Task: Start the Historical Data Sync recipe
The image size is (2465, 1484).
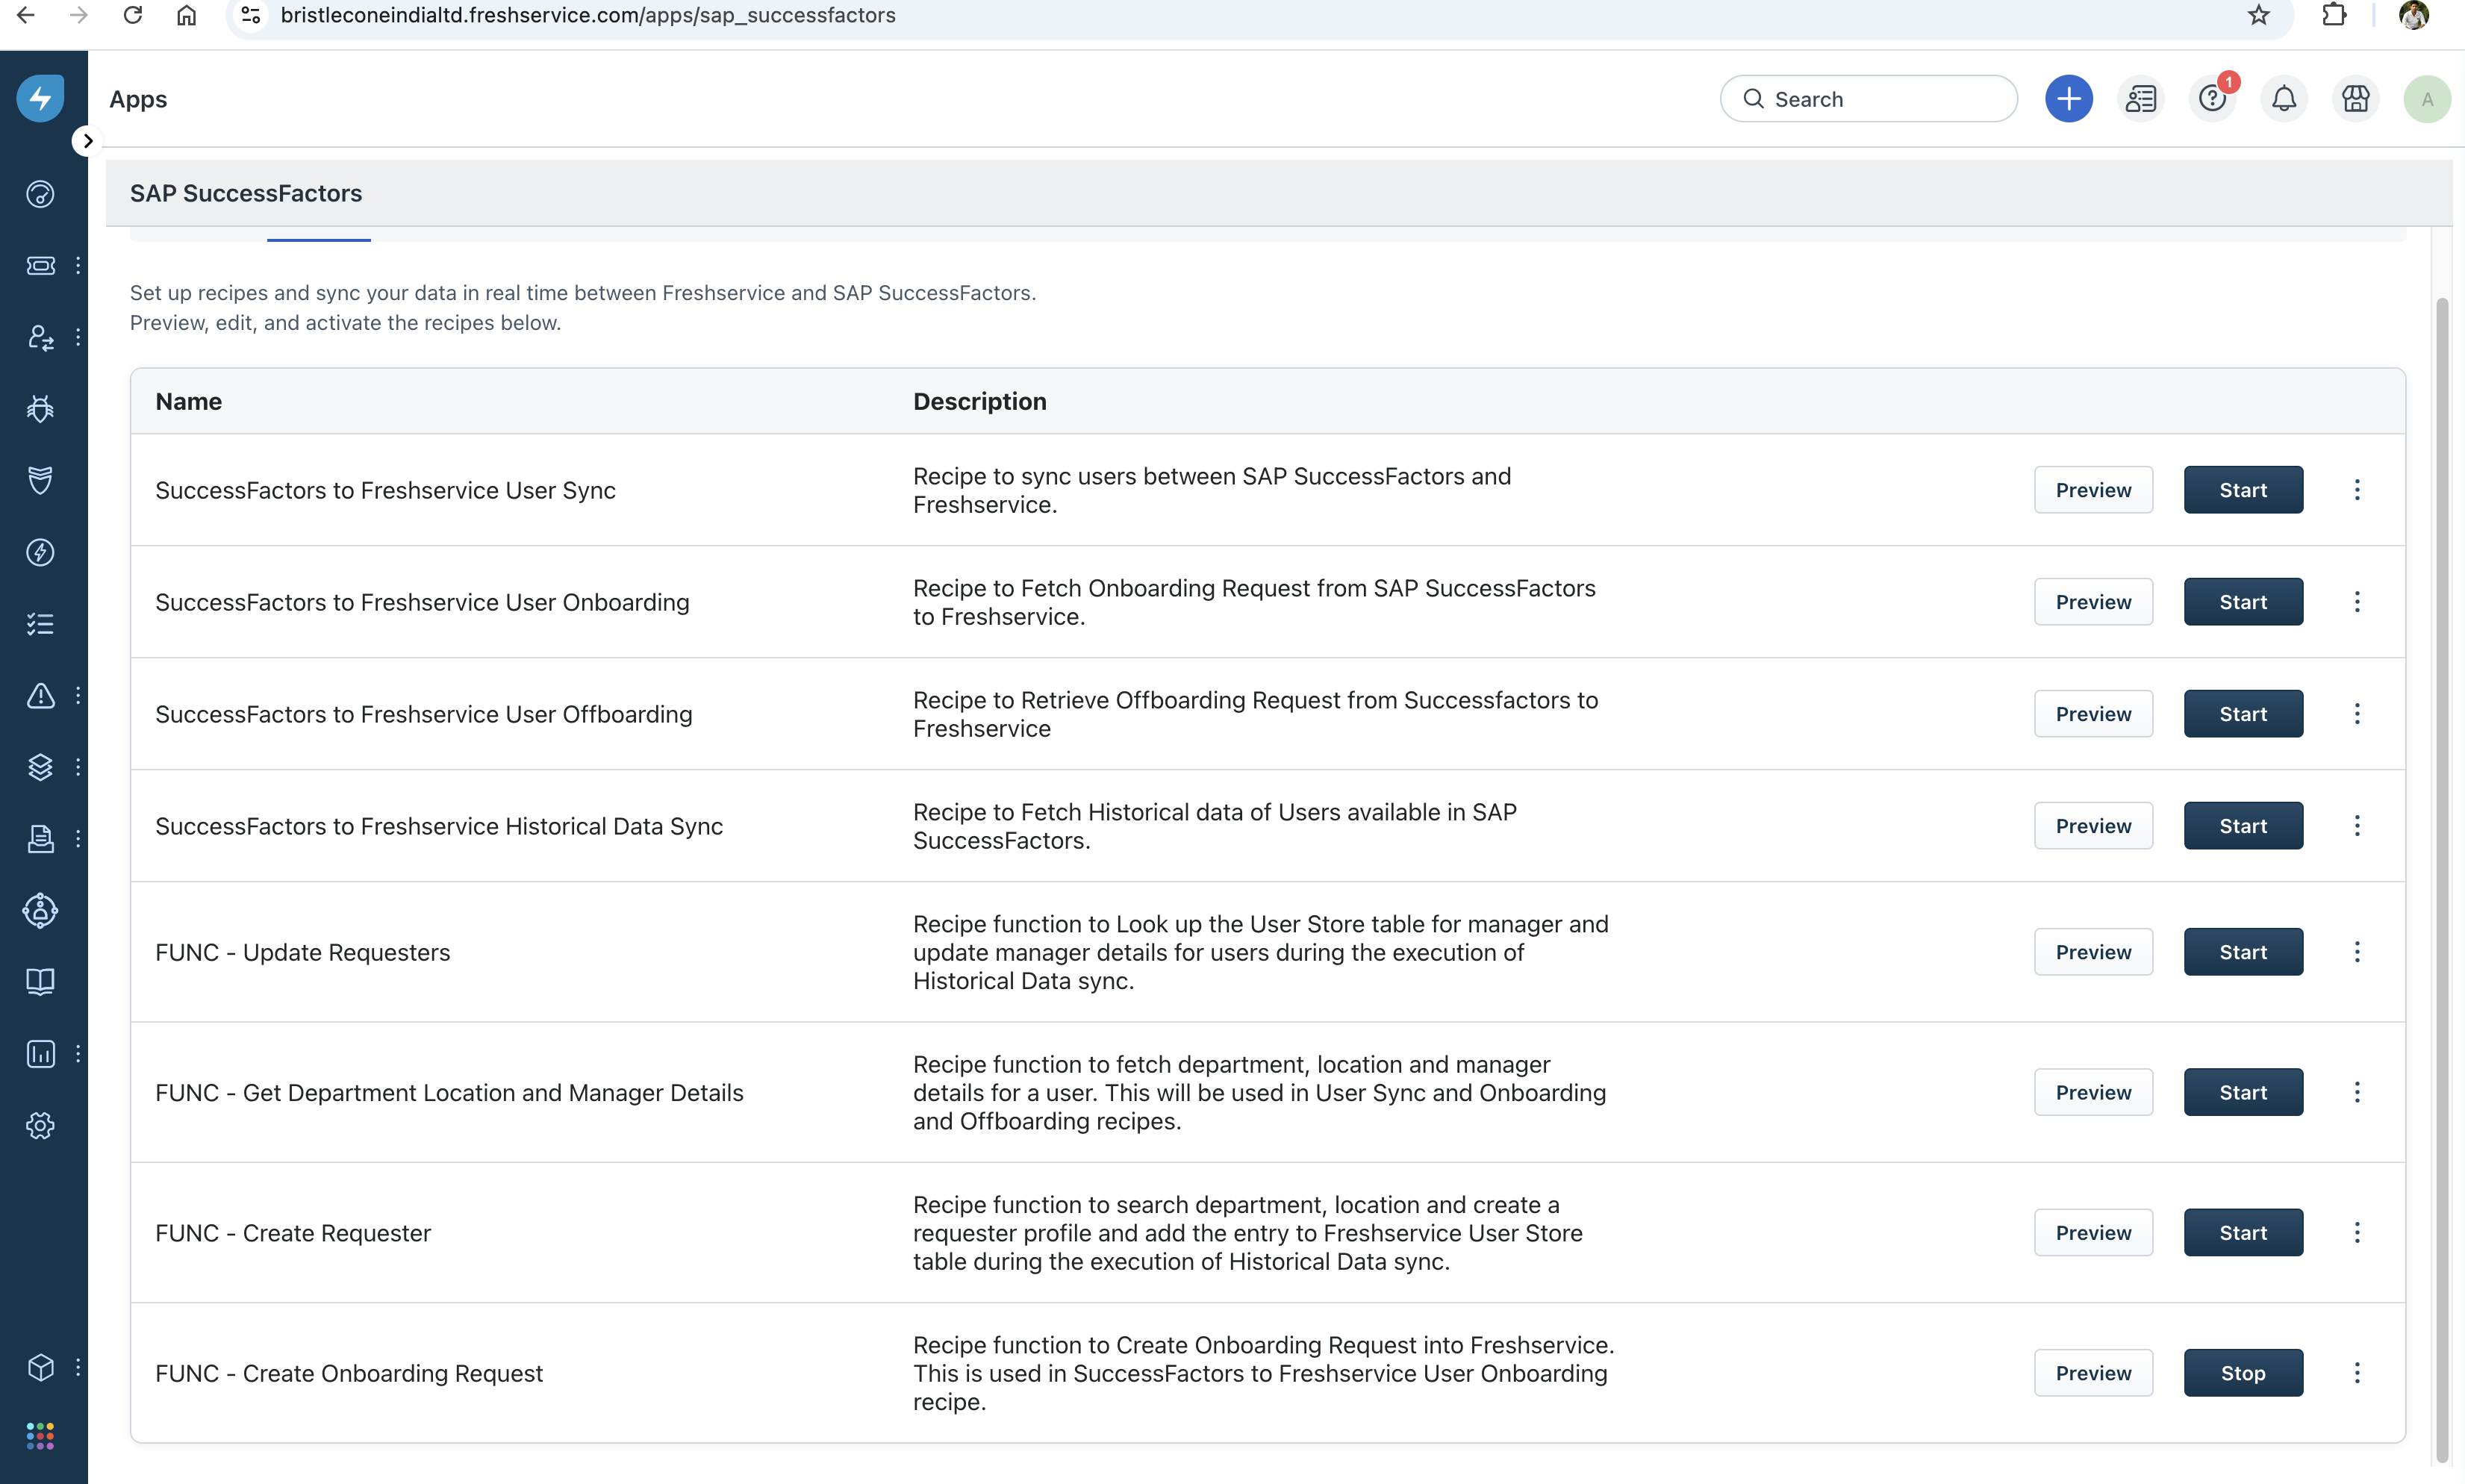Action: [x=2243, y=826]
